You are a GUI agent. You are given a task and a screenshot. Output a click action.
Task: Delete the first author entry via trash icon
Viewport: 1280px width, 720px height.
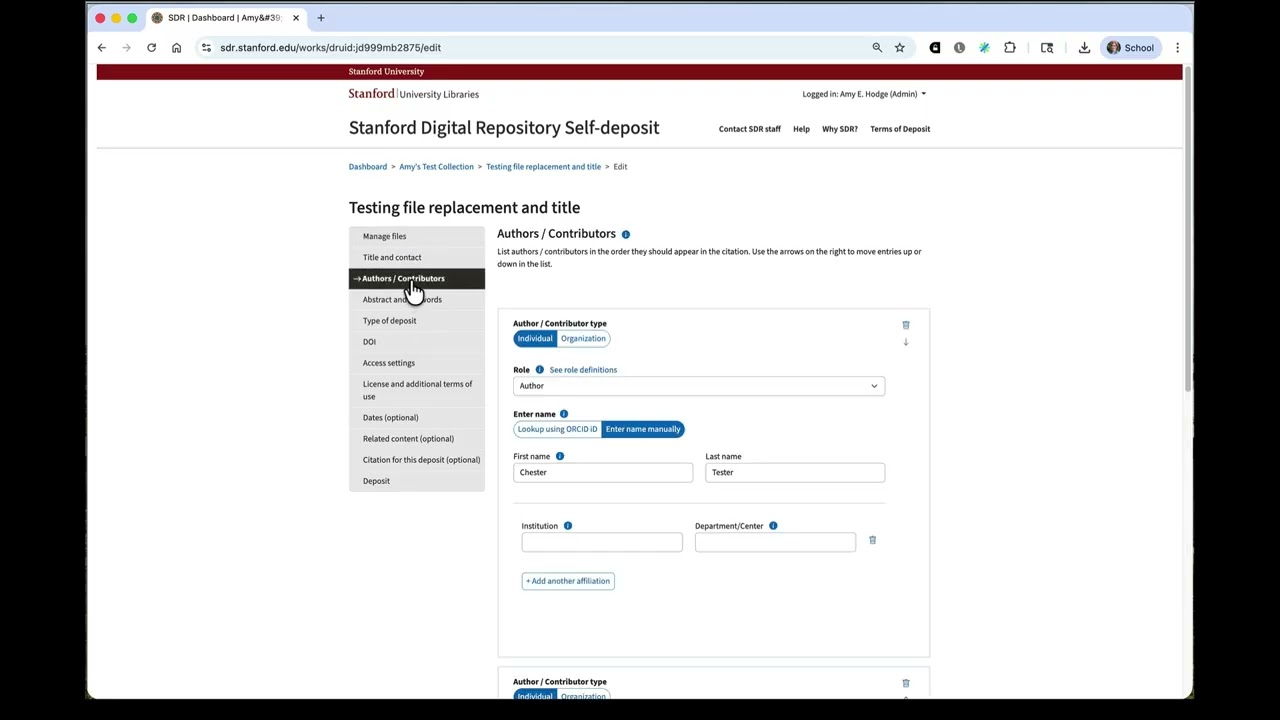[906, 325]
